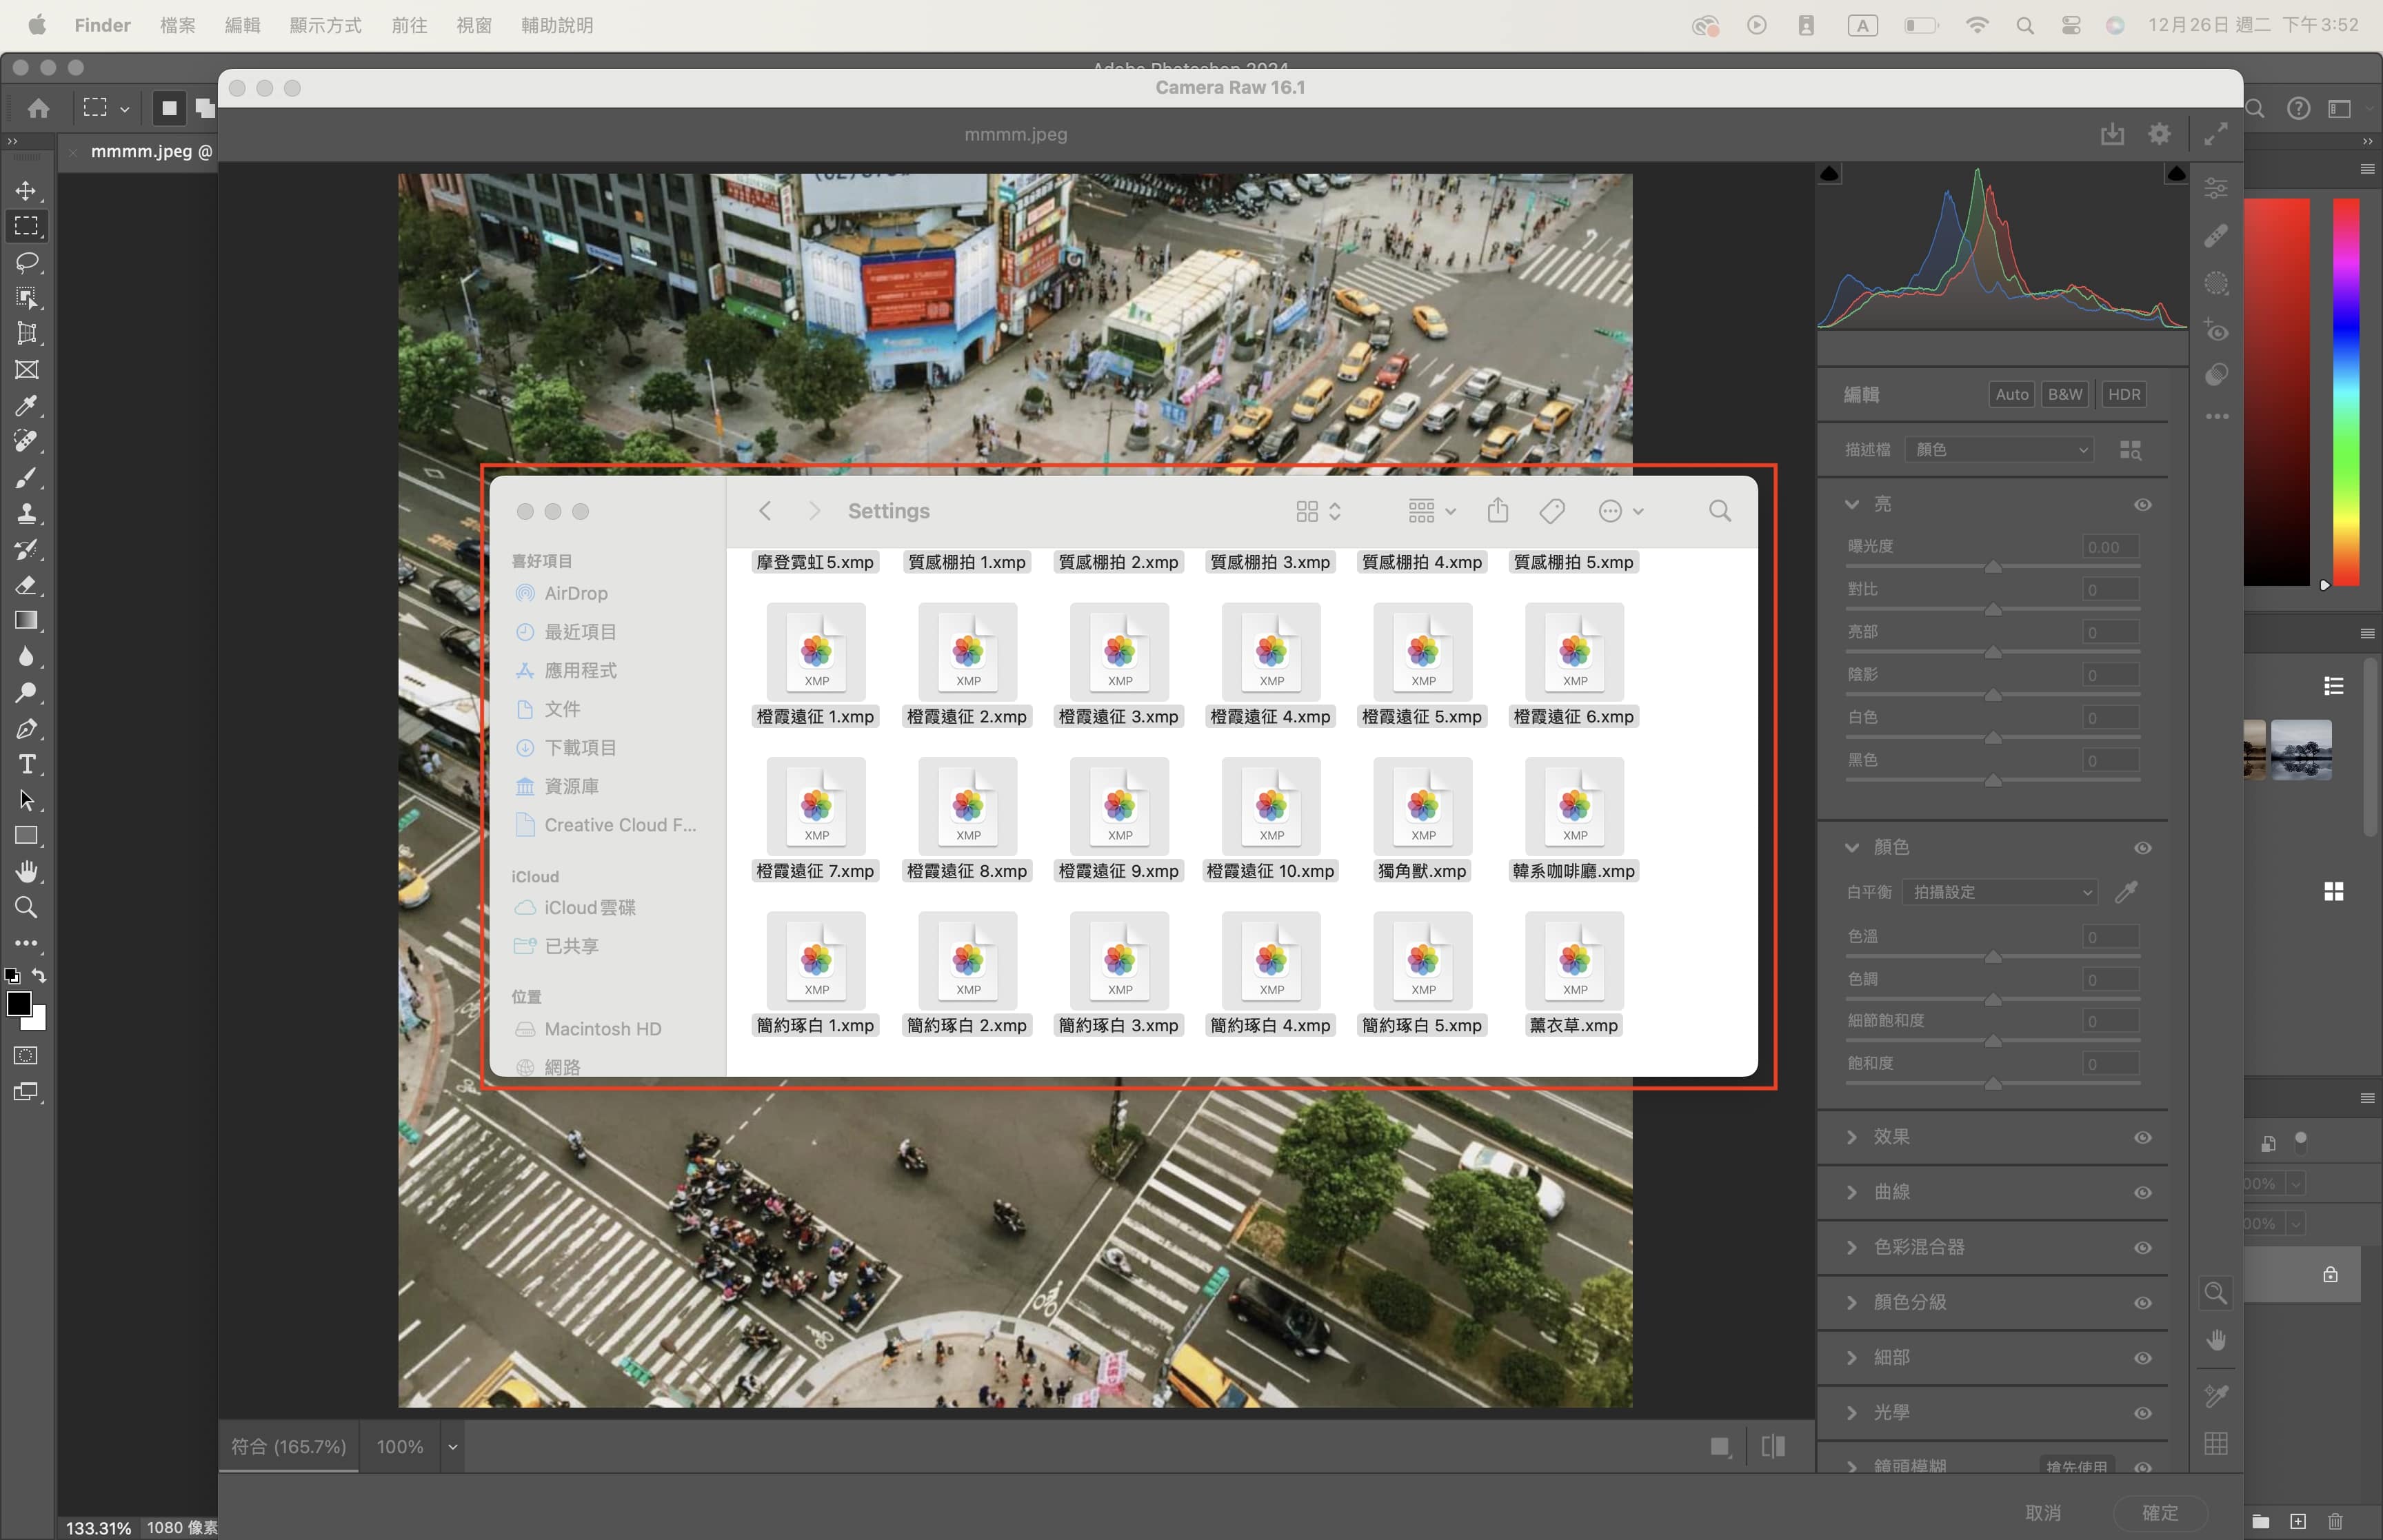
Task: Select the Horizontal Type tool
Action: [26, 764]
